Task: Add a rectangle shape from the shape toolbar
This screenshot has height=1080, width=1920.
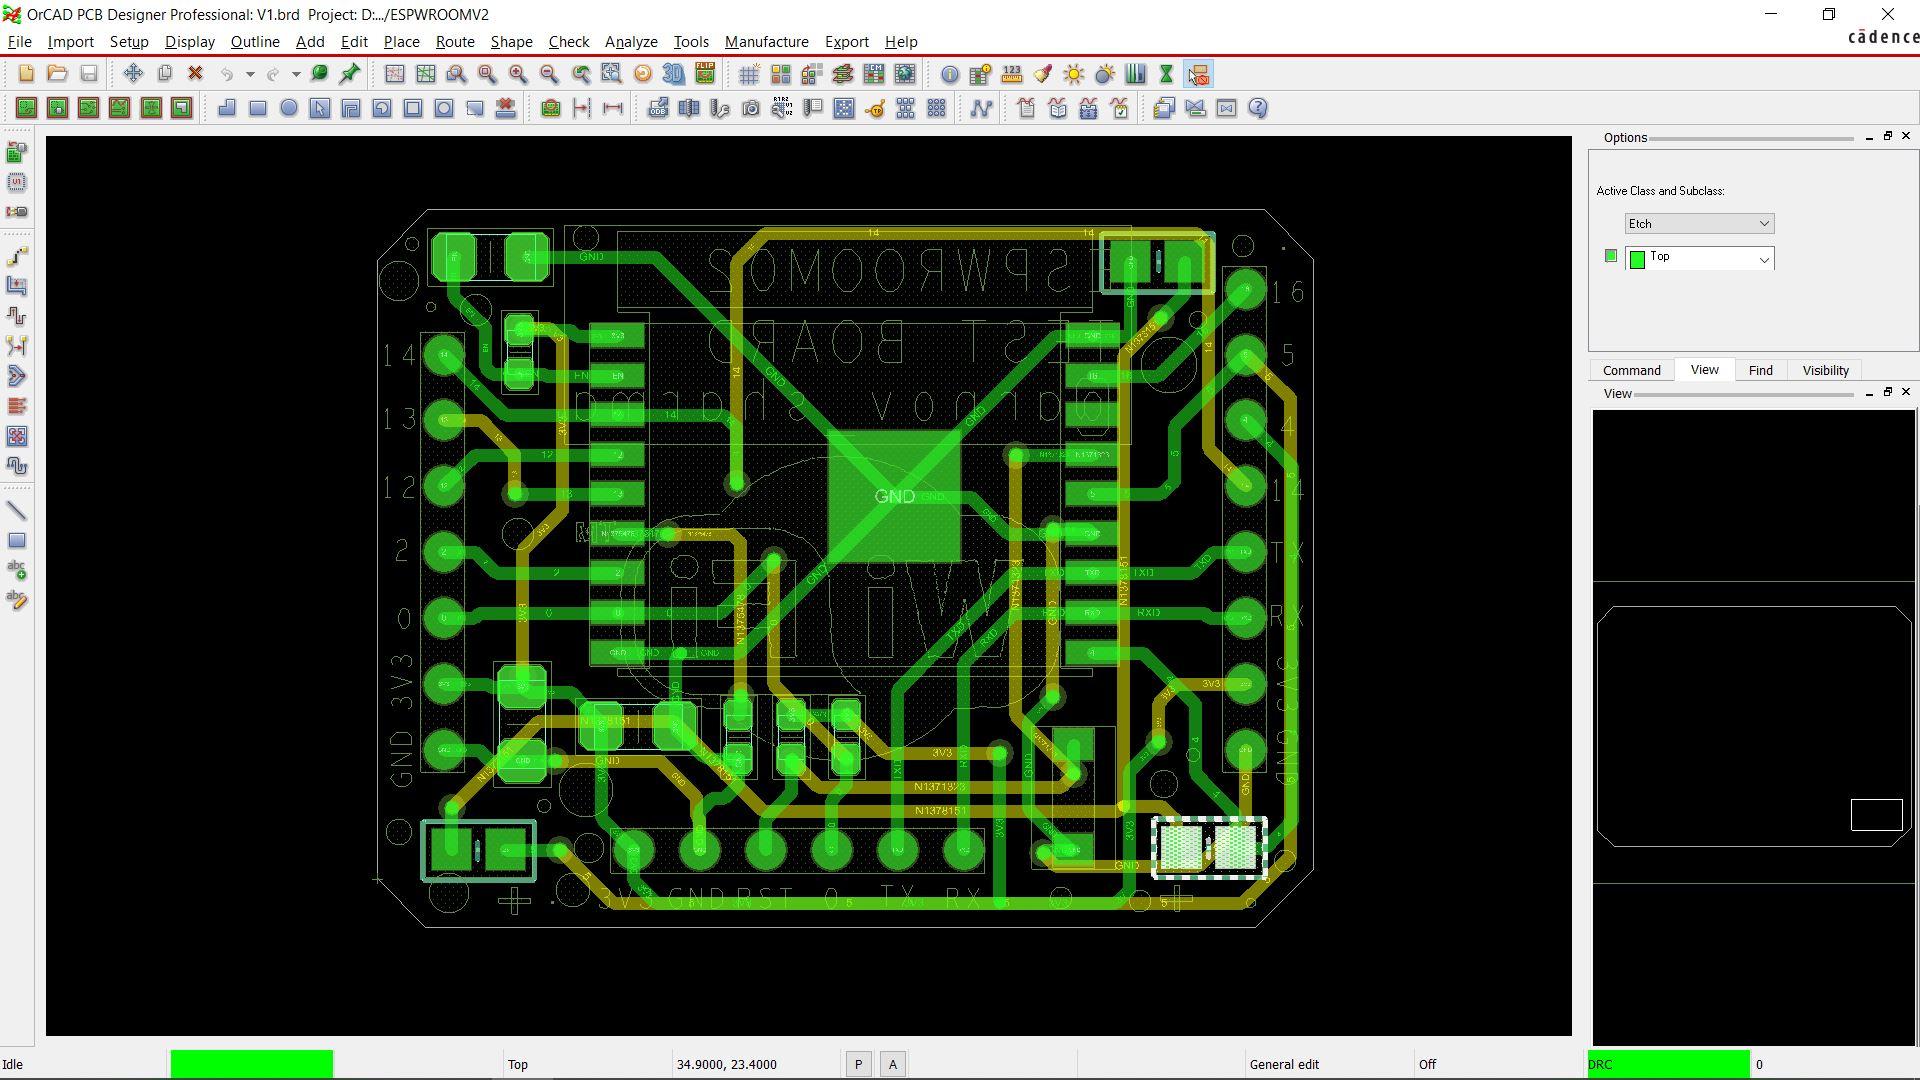Action: click(258, 108)
